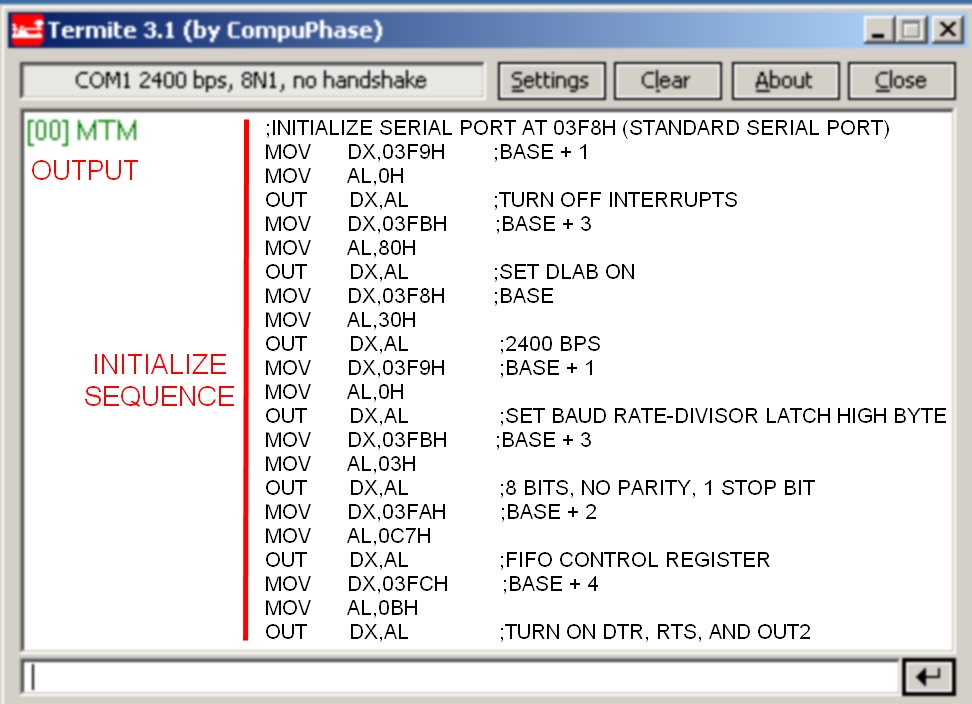Click the green [00] MTM received text
This screenshot has width=972, height=704.
pyautogui.click(x=82, y=131)
